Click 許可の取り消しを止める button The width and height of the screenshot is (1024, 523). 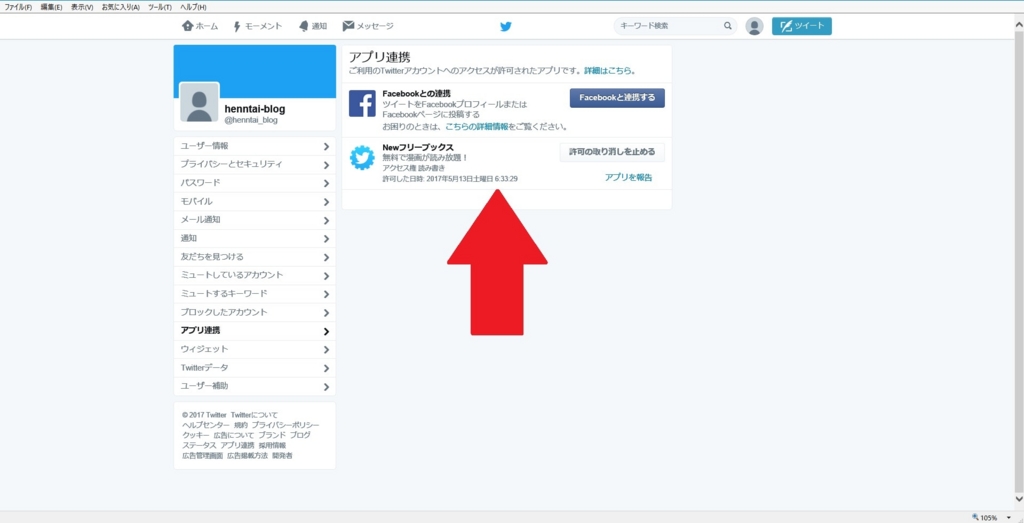tap(612, 152)
